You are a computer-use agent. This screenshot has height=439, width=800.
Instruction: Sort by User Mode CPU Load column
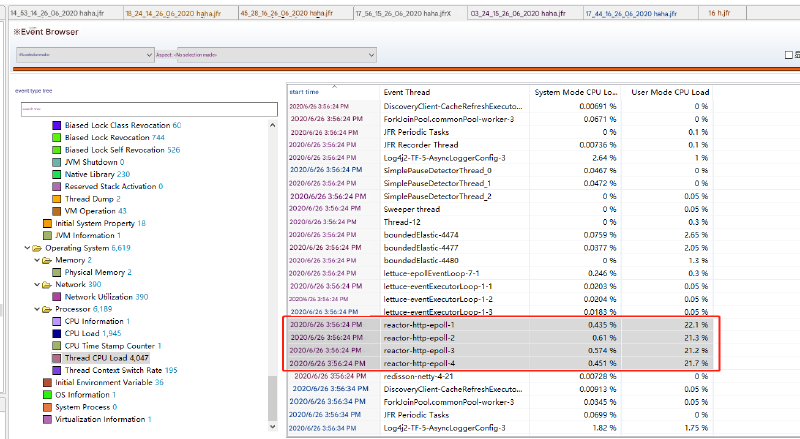667,91
